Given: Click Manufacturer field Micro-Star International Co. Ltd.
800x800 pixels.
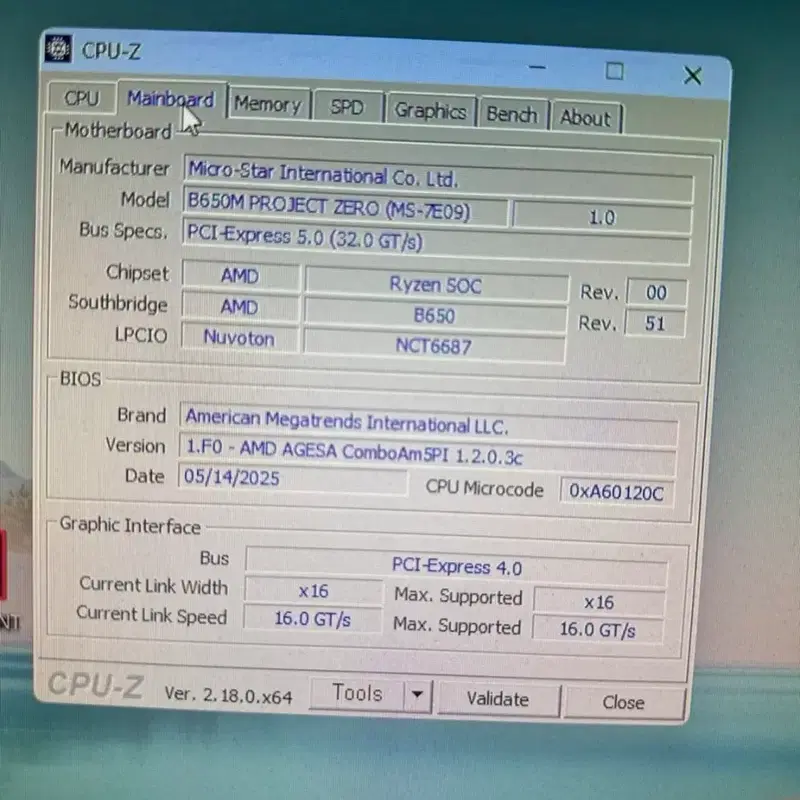Looking at the screenshot, I should pyautogui.click(x=438, y=177).
